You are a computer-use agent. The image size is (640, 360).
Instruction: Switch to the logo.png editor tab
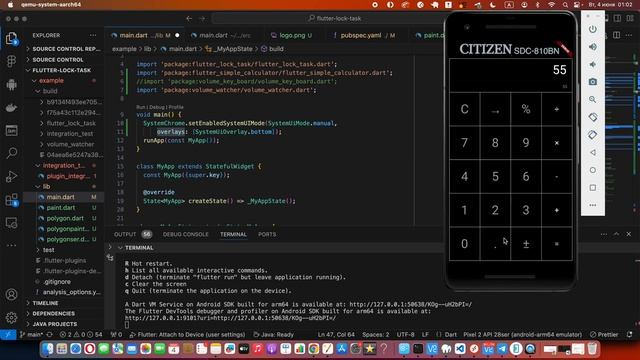[x=292, y=36]
